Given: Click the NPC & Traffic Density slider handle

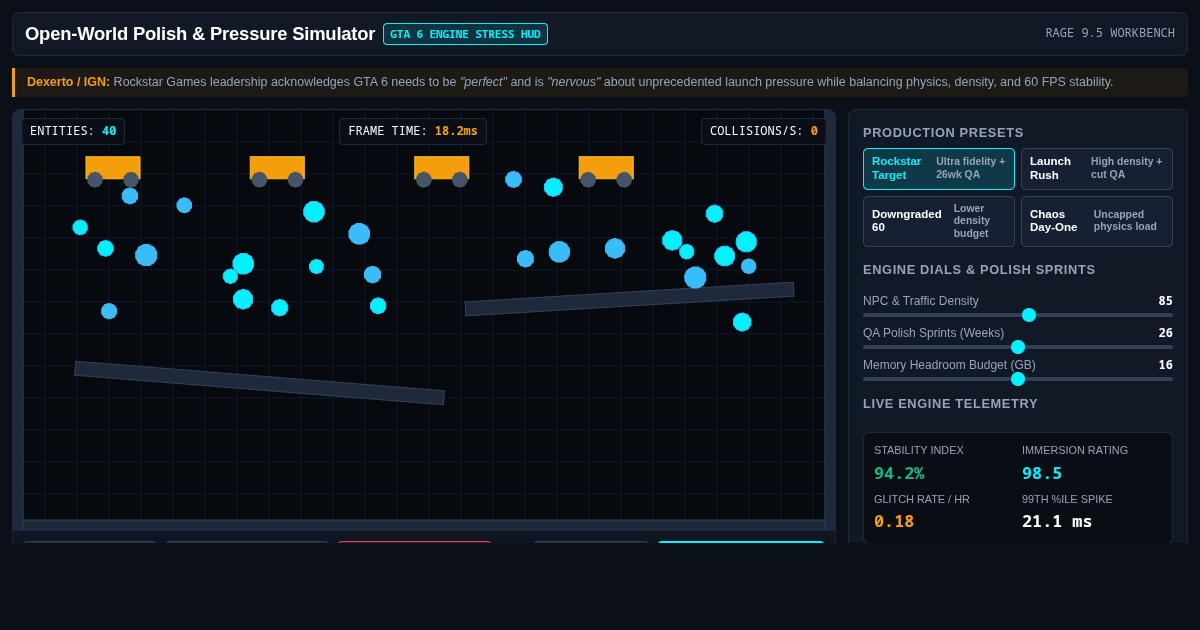Looking at the screenshot, I should [1029, 315].
